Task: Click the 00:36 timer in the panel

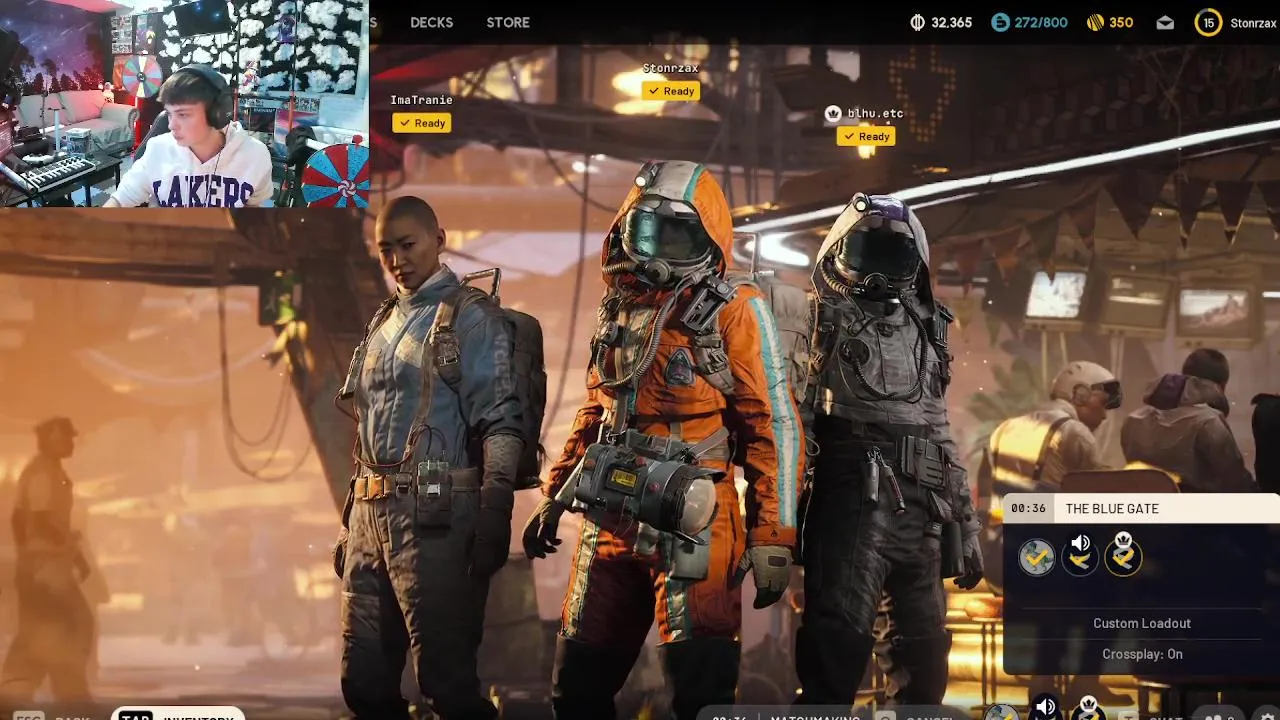Action: point(1028,509)
